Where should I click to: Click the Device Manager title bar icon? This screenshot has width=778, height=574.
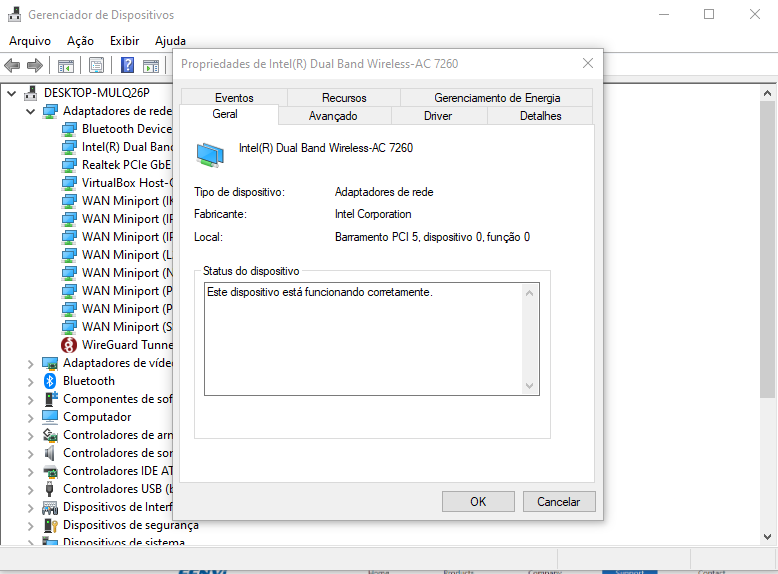[x=14, y=14]
